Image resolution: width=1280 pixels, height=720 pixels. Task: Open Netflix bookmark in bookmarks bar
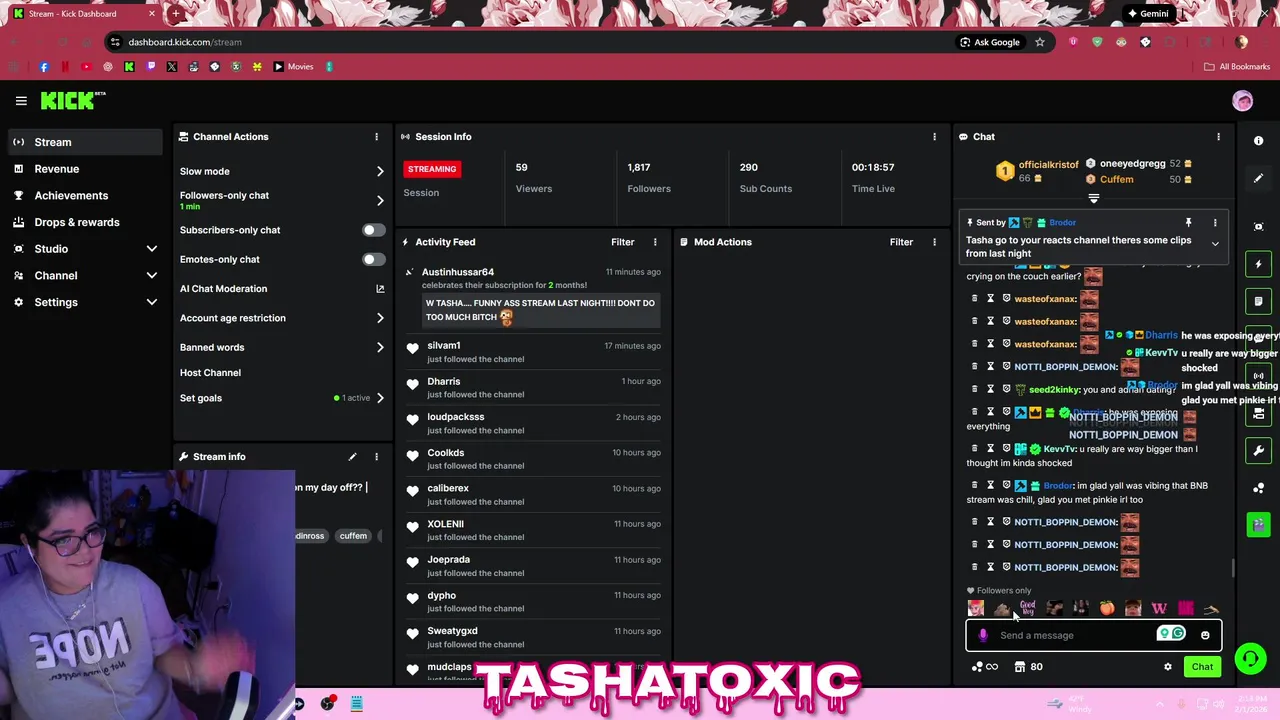click(65, 67)
